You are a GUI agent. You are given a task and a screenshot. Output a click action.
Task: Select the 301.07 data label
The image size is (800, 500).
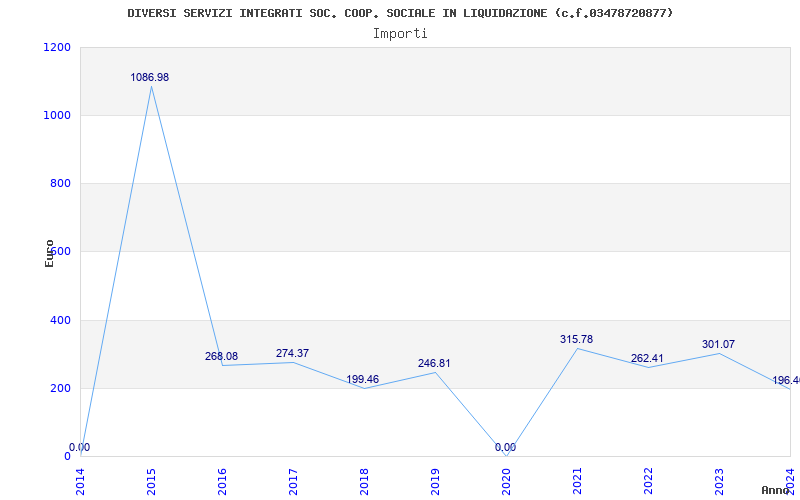pyautogui.click(x=718, y=345)
